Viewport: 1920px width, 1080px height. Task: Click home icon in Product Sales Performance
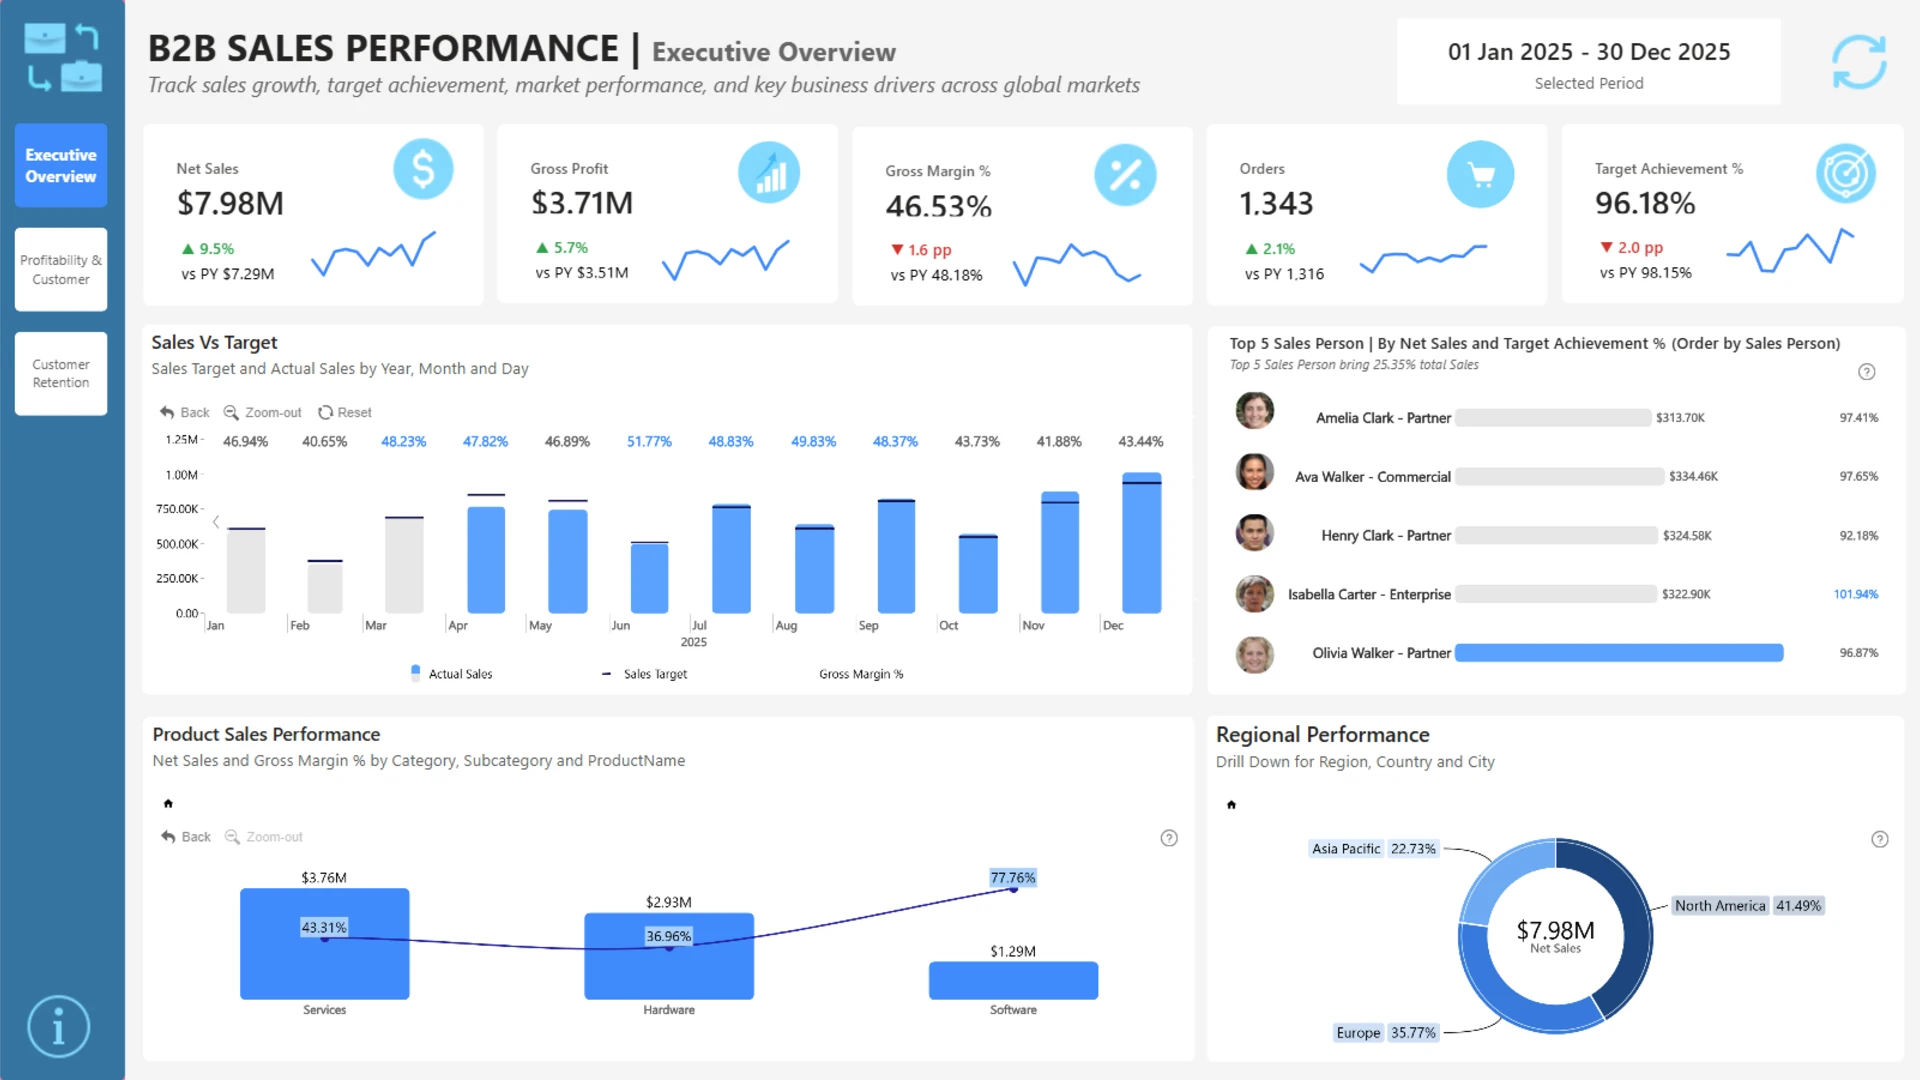coord(168,803)
